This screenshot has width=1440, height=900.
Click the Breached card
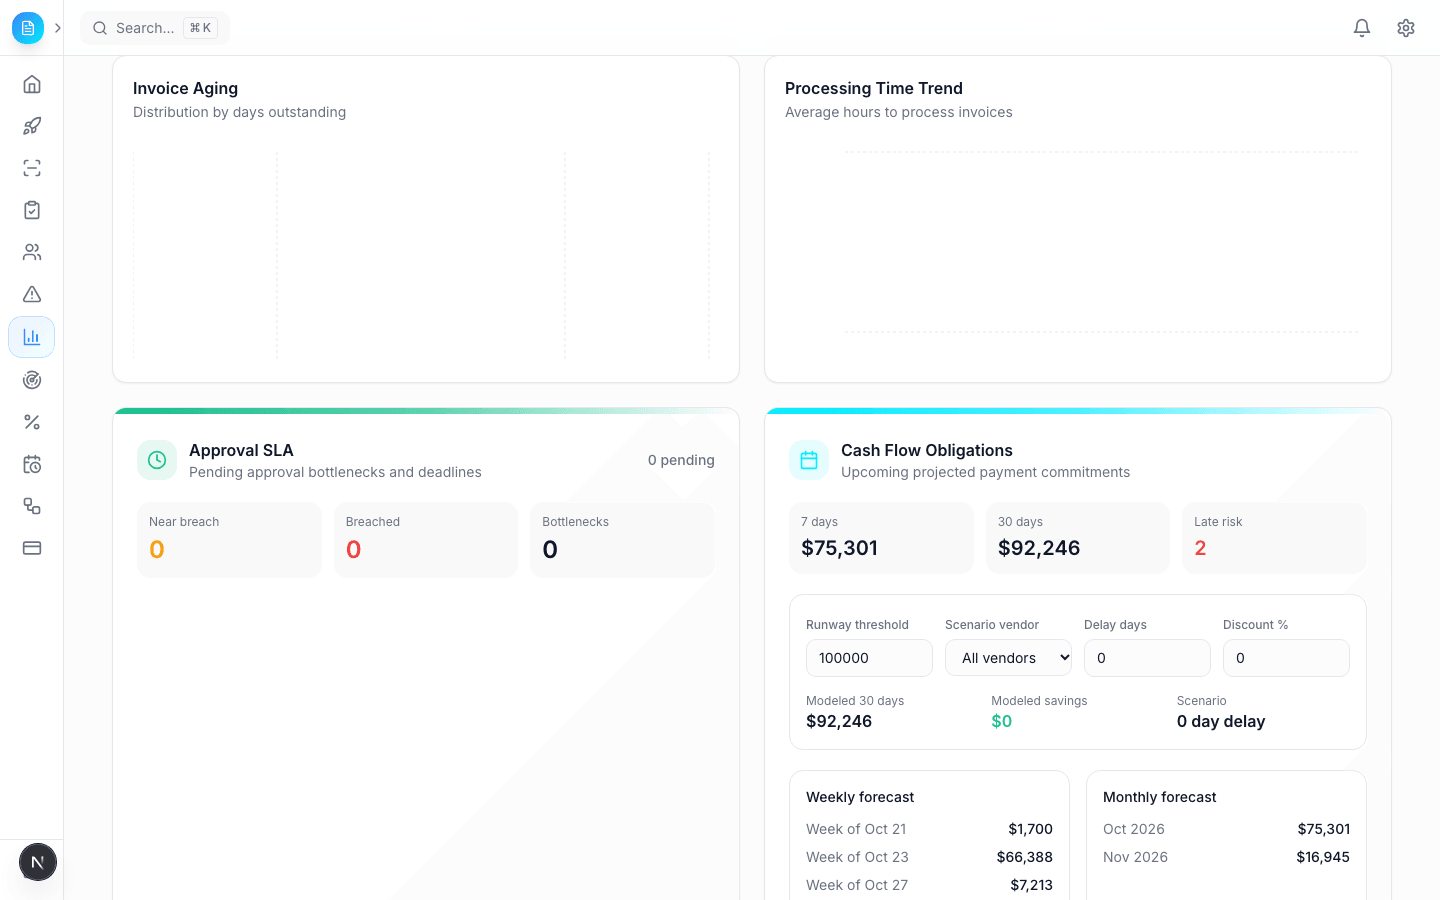[x=426, y=540]
